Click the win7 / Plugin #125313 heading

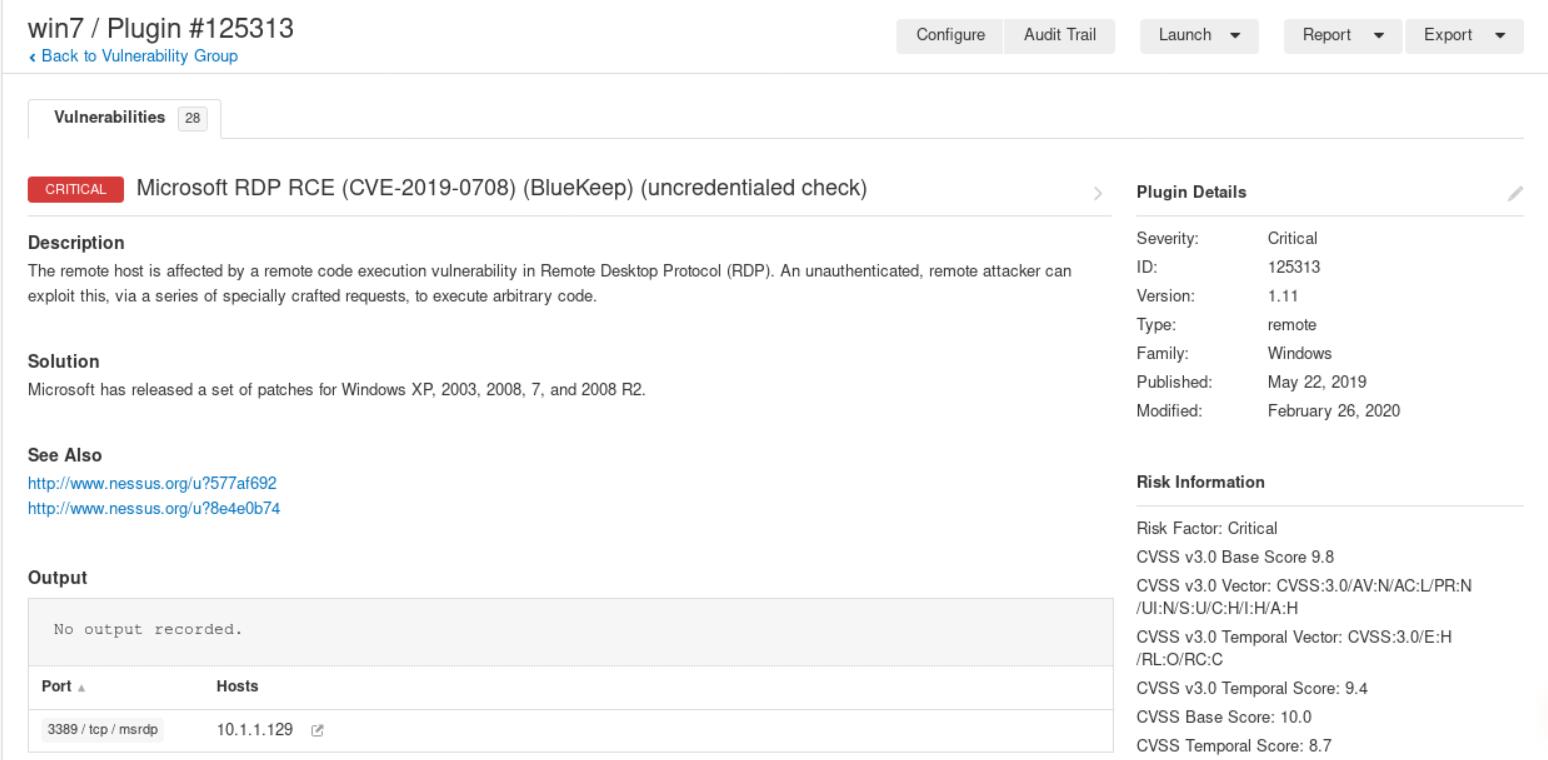coord(161,29)
